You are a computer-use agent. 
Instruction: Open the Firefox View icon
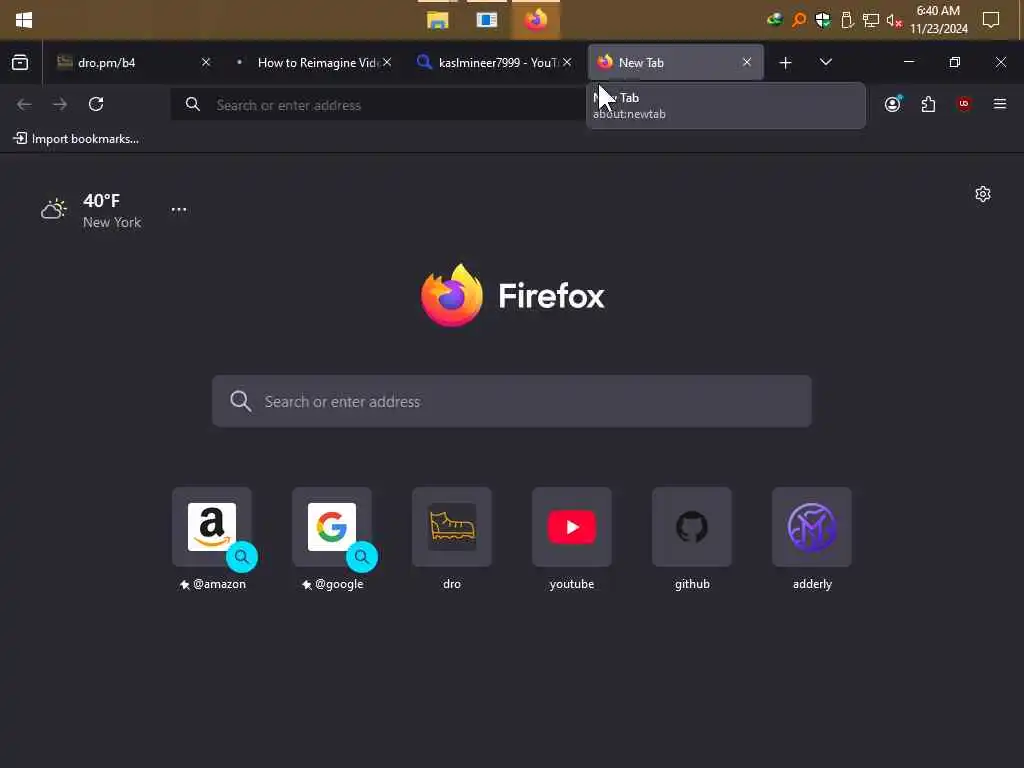pyautogui.click(x=20, y=63)
